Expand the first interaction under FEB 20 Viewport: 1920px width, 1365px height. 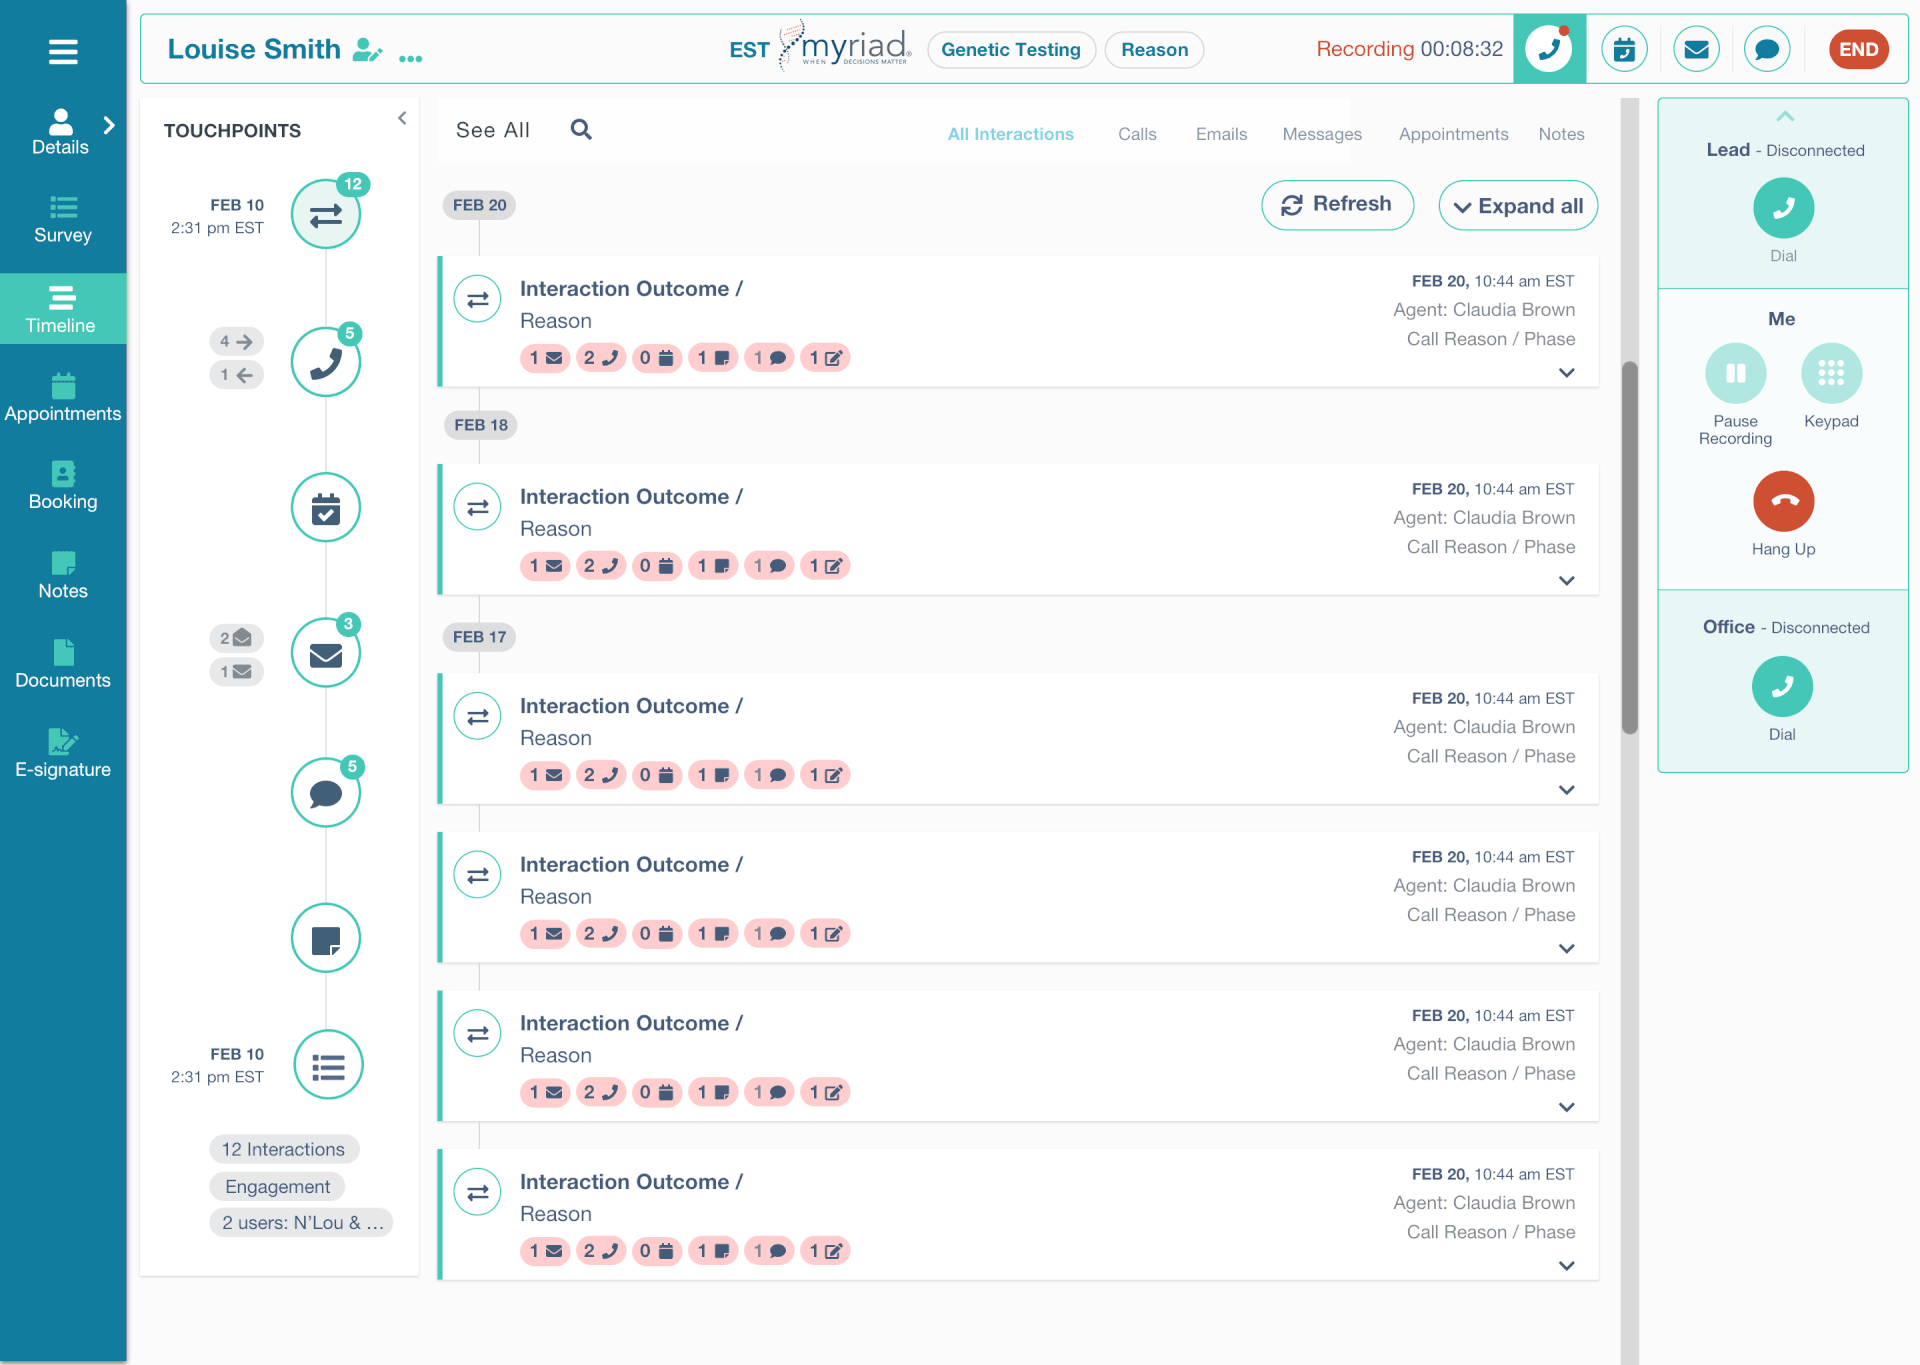[x=1566, y=373]
